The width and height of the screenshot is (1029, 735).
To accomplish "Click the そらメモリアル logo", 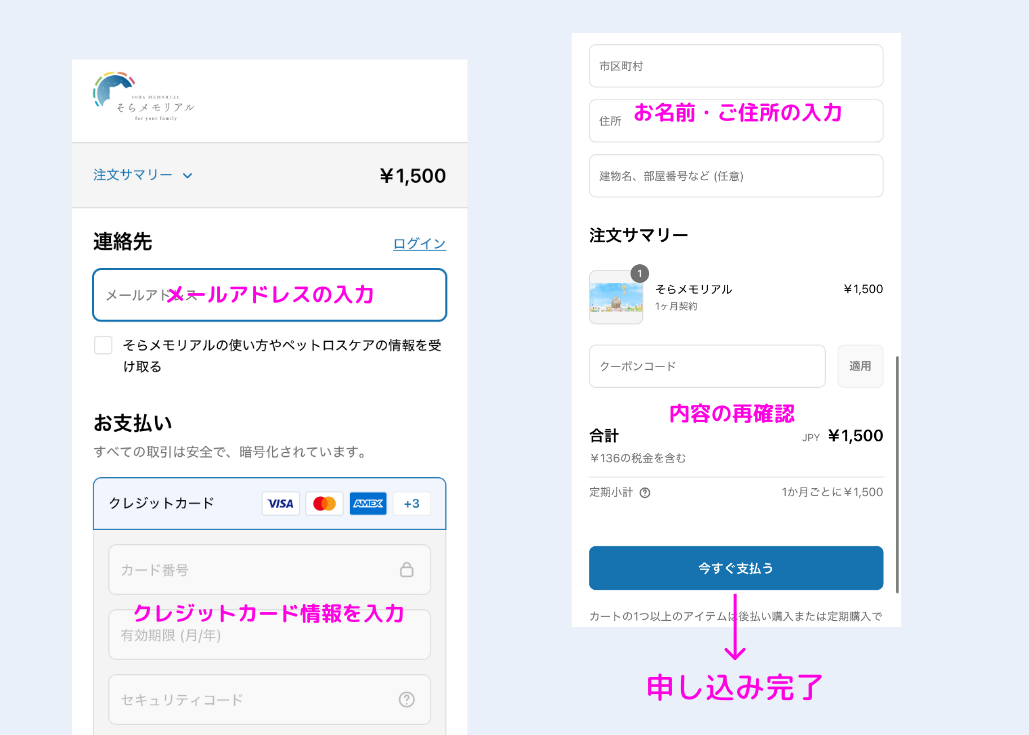I will 143,98.
